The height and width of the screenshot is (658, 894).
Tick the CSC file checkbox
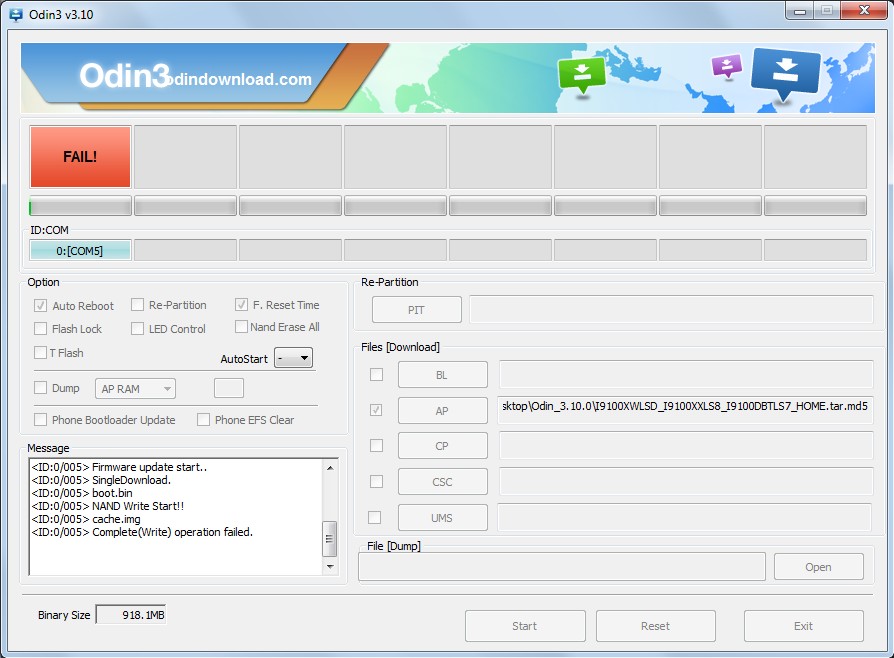pyautogui.click(x=376, y=482)
